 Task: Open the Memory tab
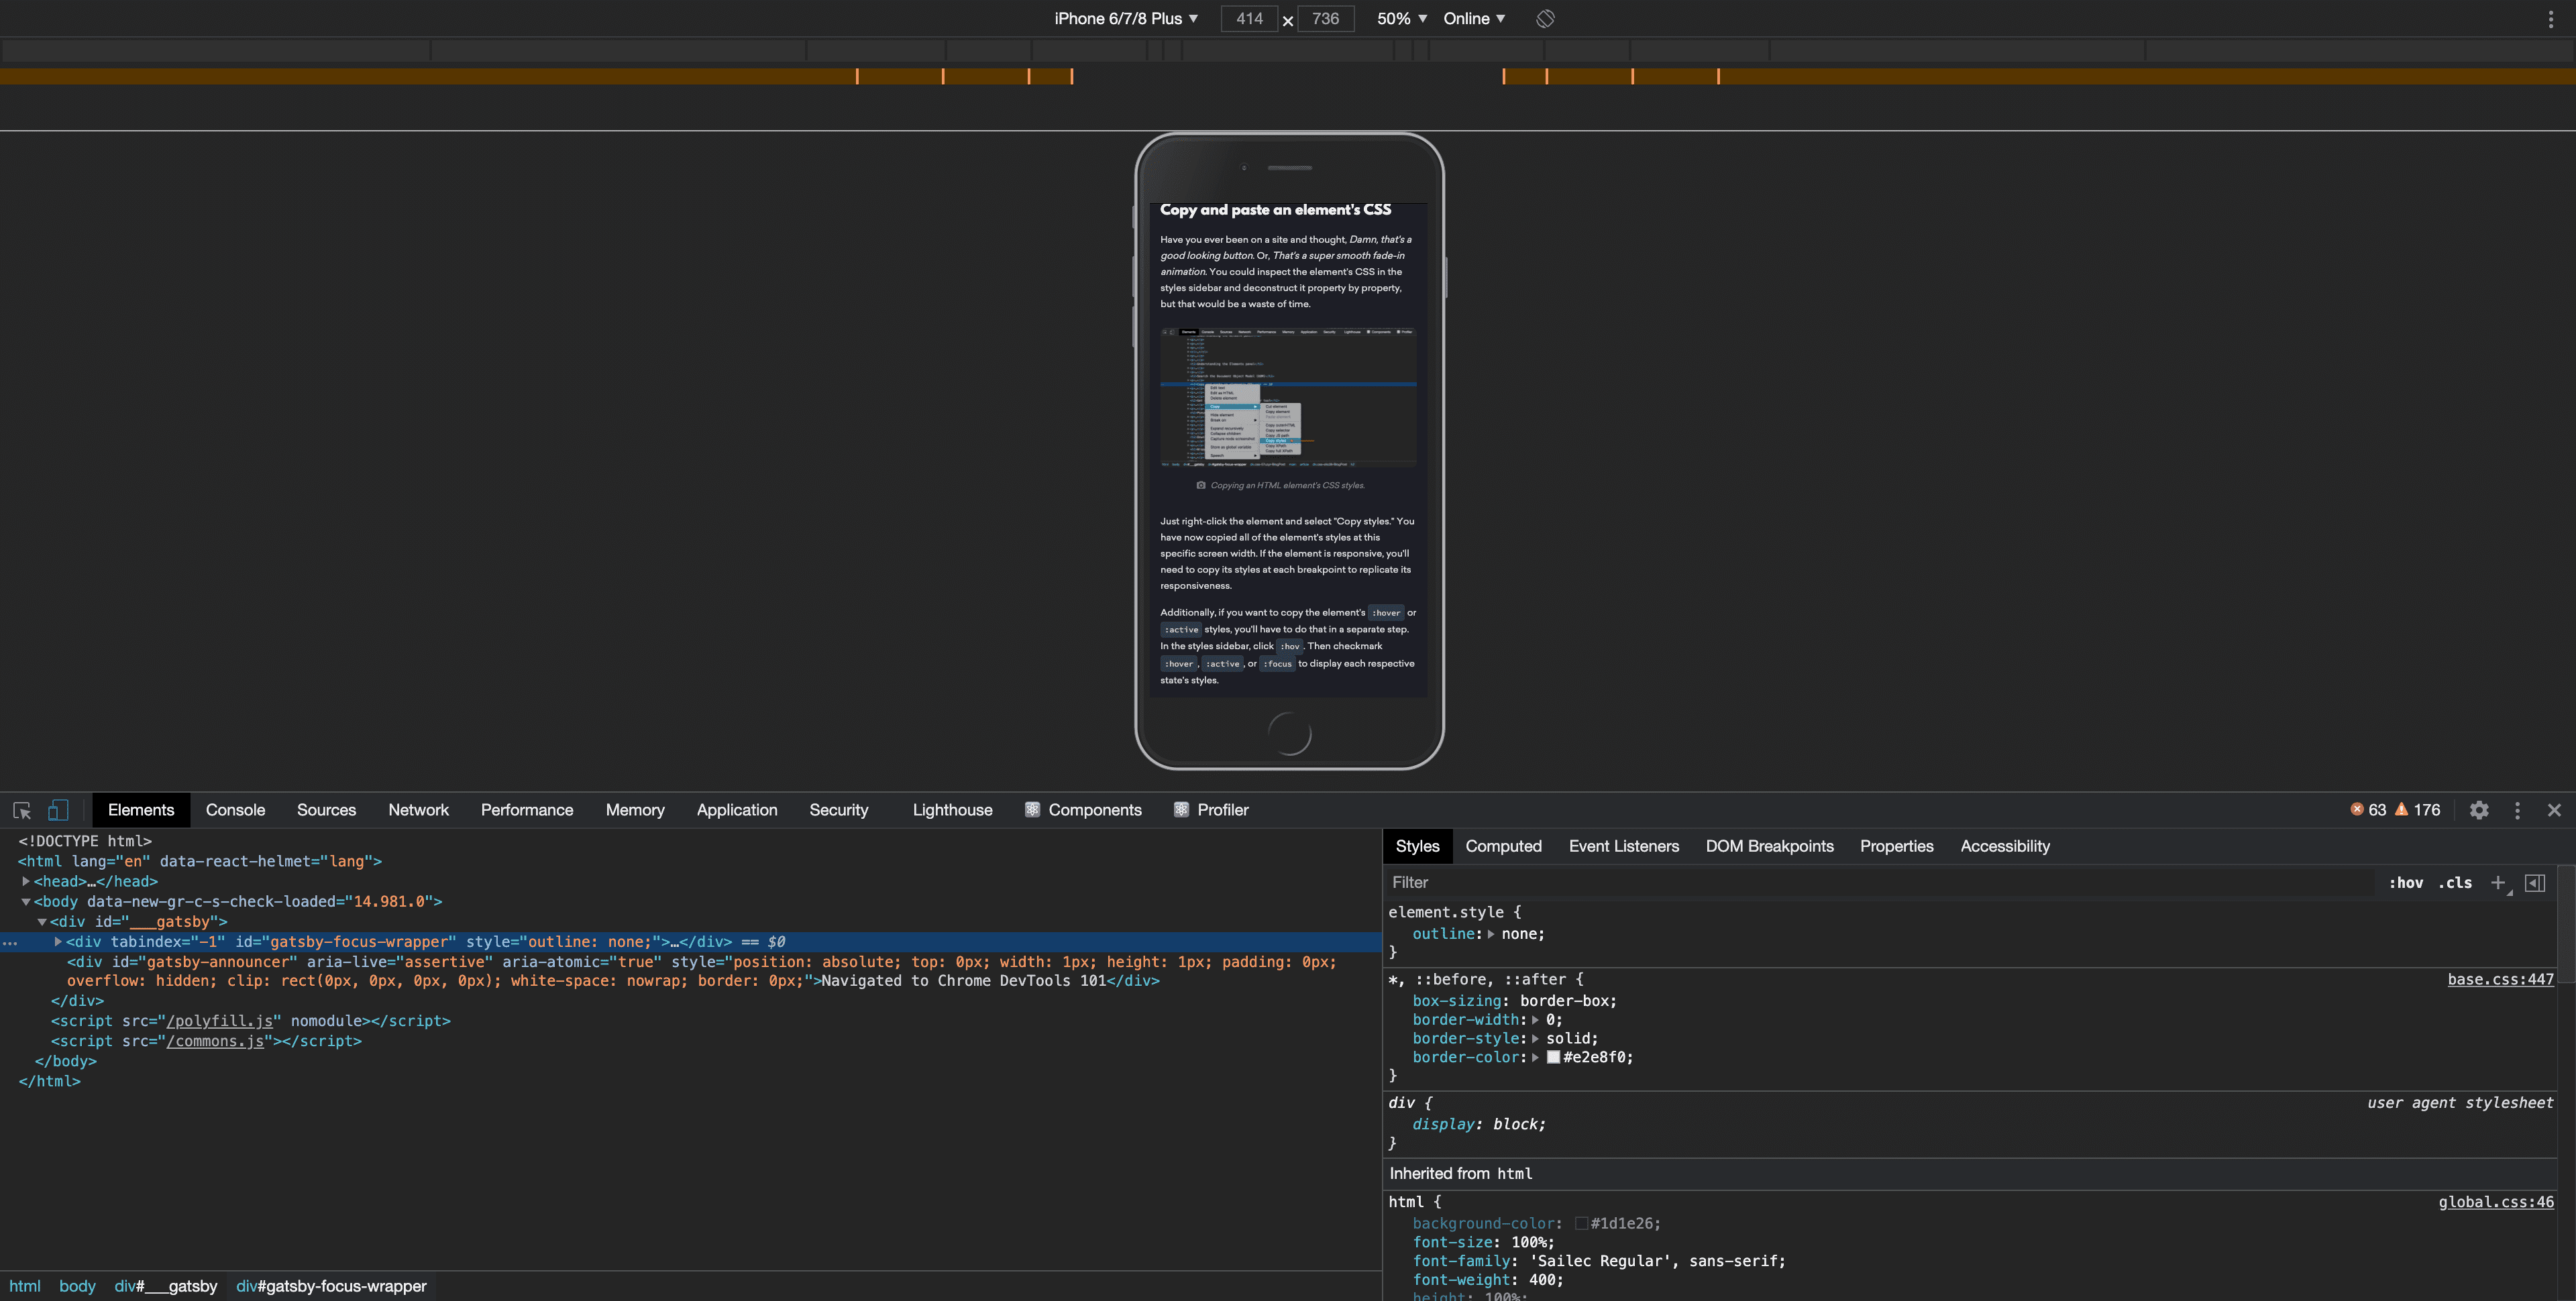pos(635,810)
